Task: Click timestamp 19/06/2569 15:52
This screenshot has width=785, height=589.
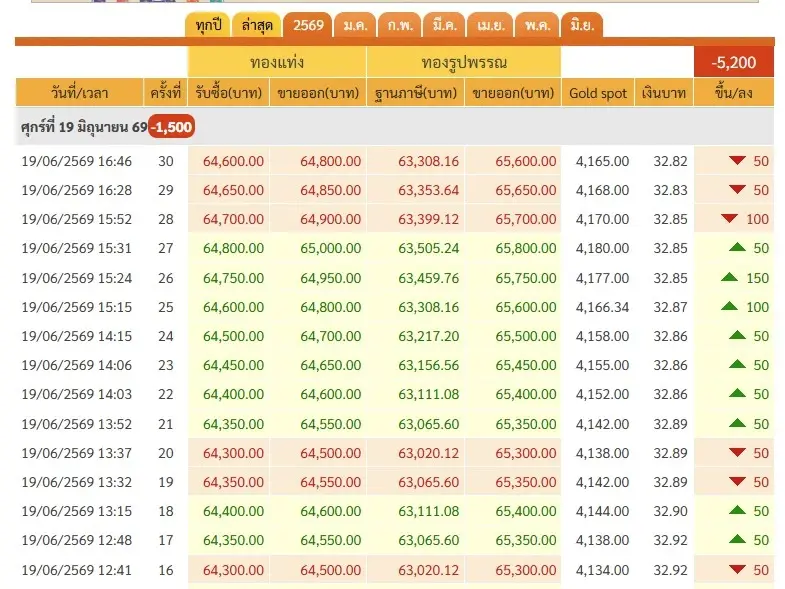Action: [x=77, y=219]
